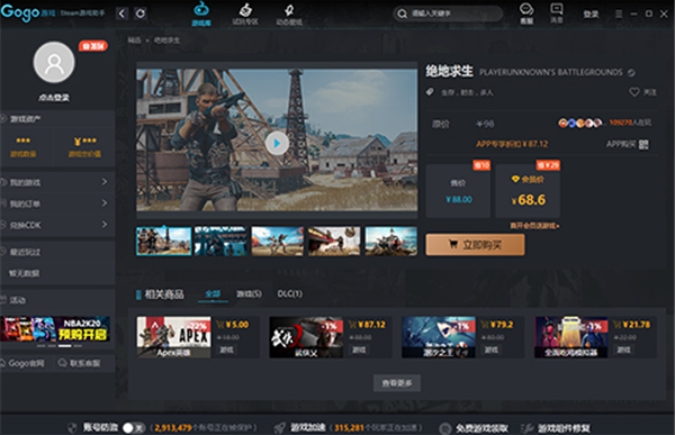
Task: Click the orange Buy Now button
Action: pos(475,245)
